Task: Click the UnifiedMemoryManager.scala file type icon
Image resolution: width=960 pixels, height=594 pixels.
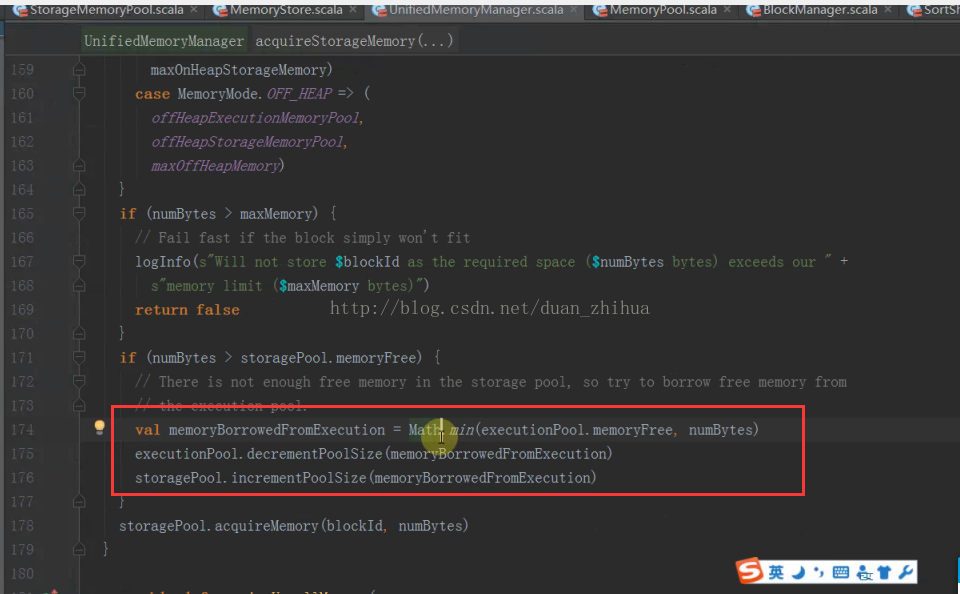Action: [379, 10]
